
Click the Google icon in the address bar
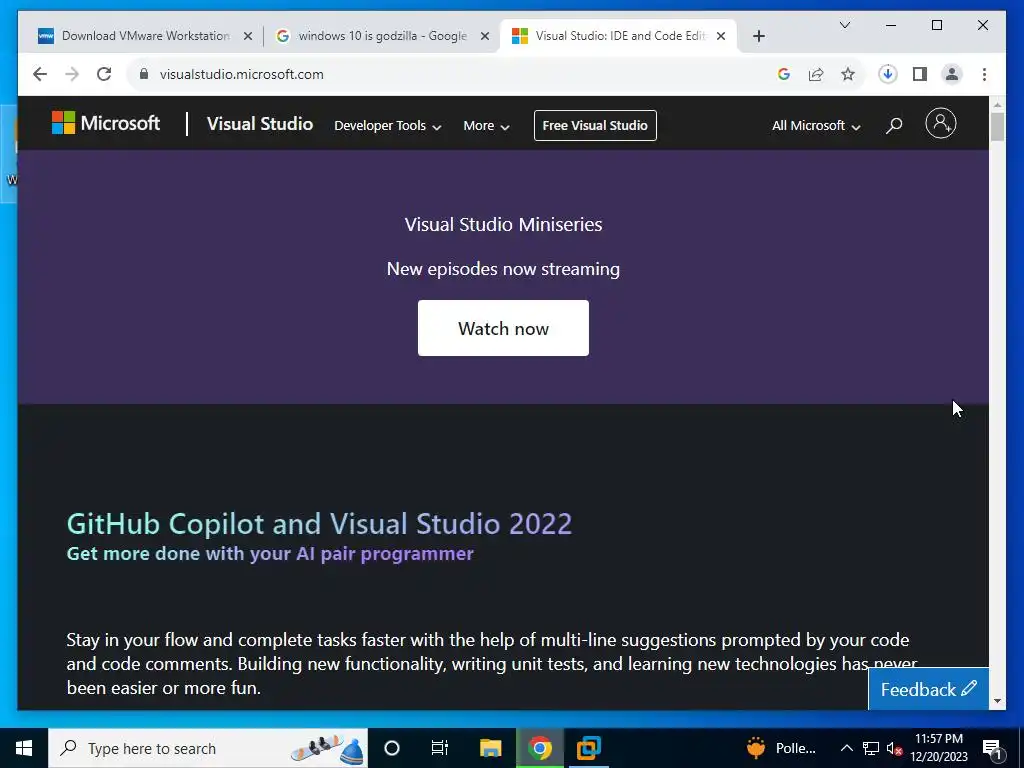(x=784, y=74)
